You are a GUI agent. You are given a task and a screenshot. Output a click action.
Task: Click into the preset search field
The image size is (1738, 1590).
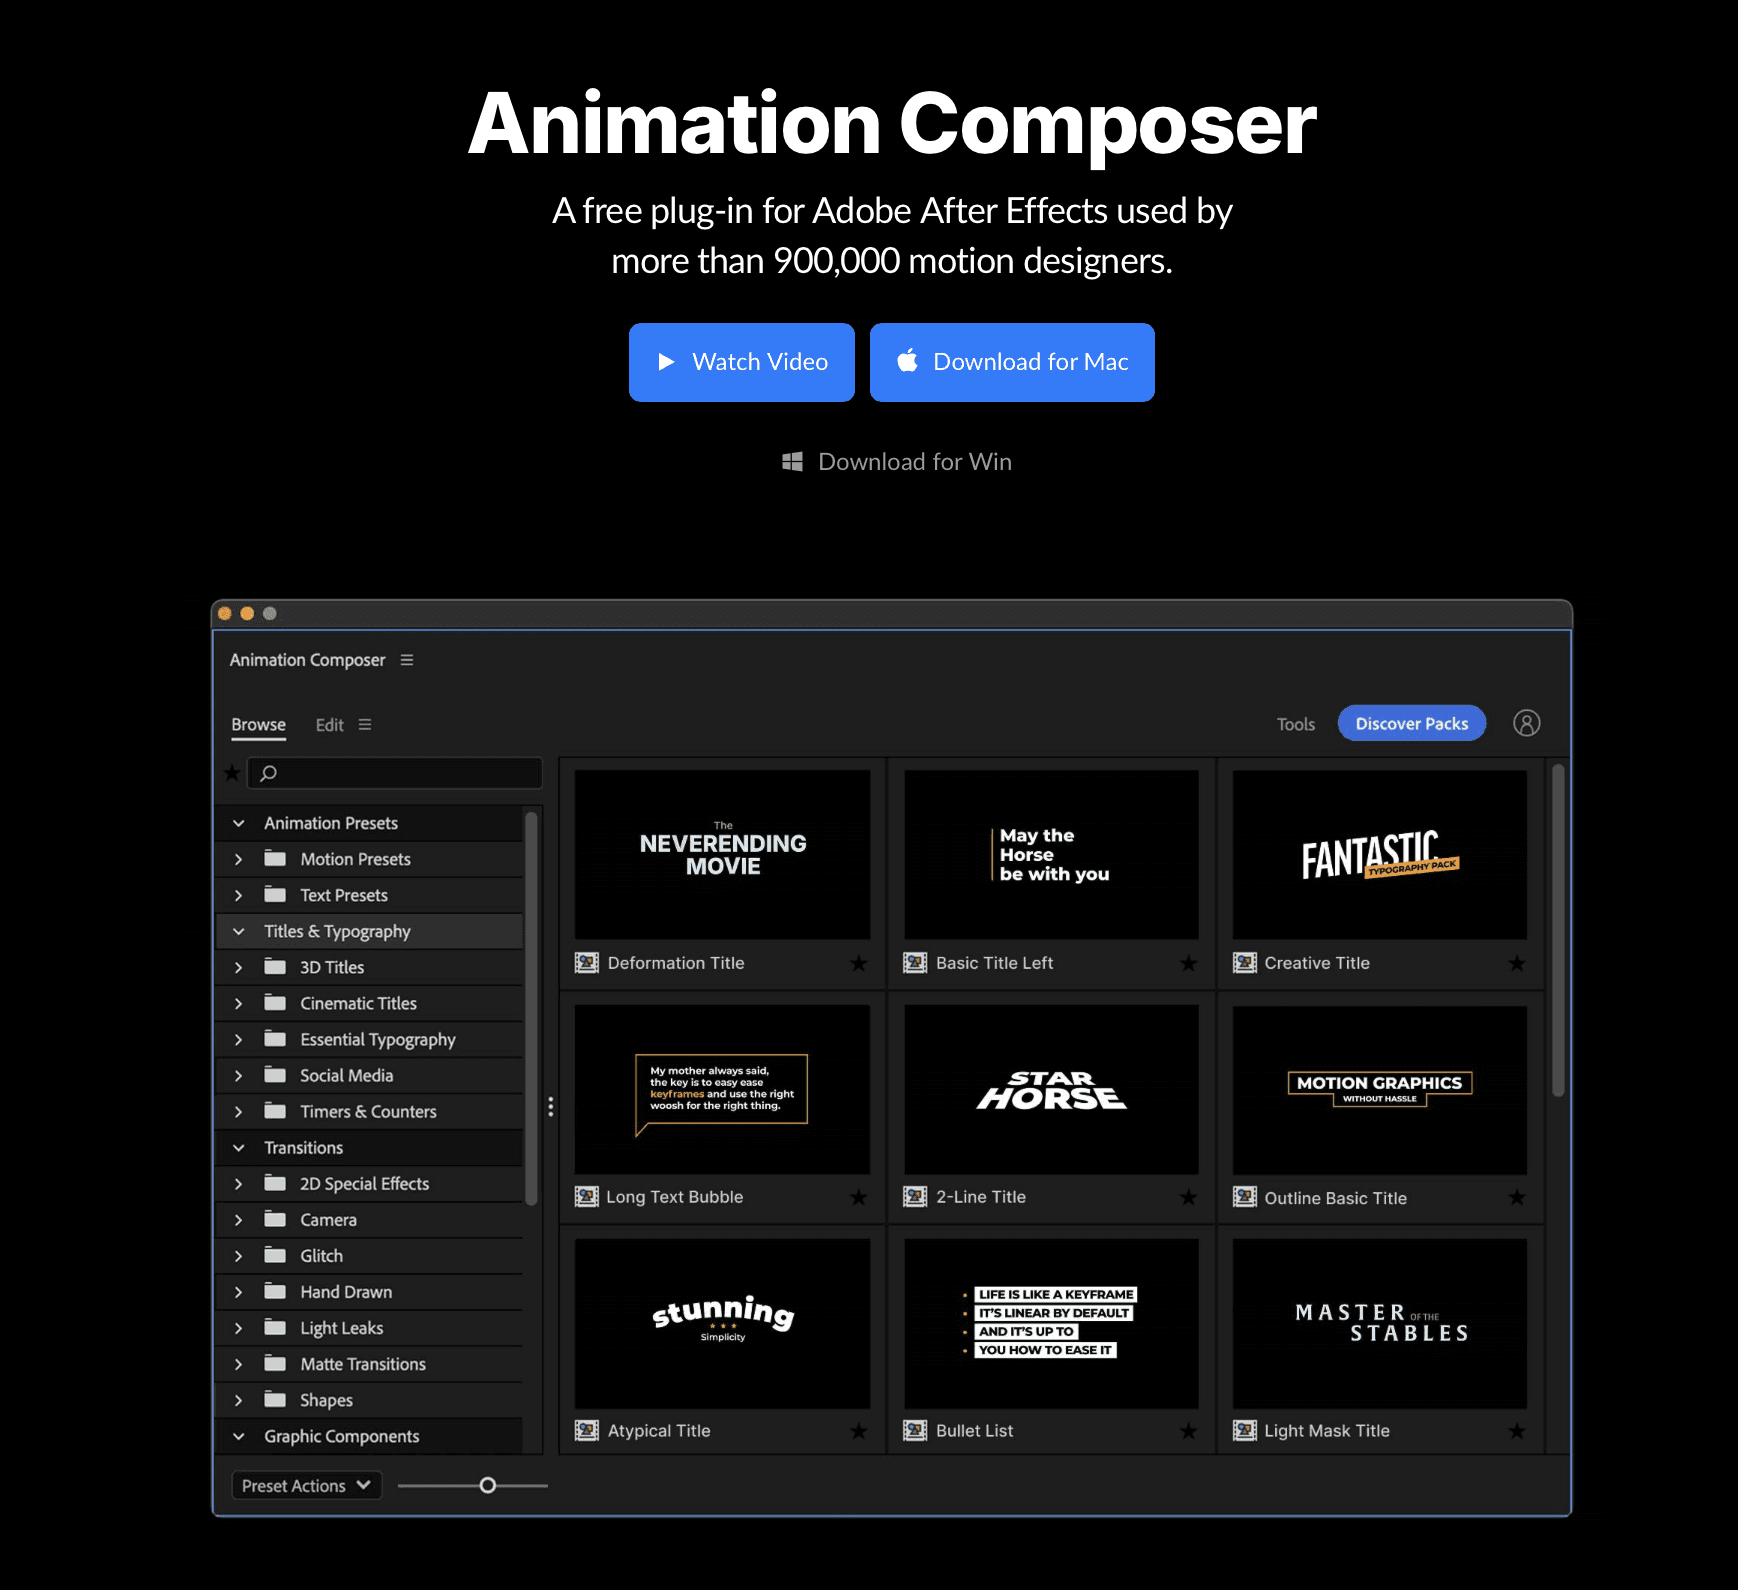click(x=395, y=773)
